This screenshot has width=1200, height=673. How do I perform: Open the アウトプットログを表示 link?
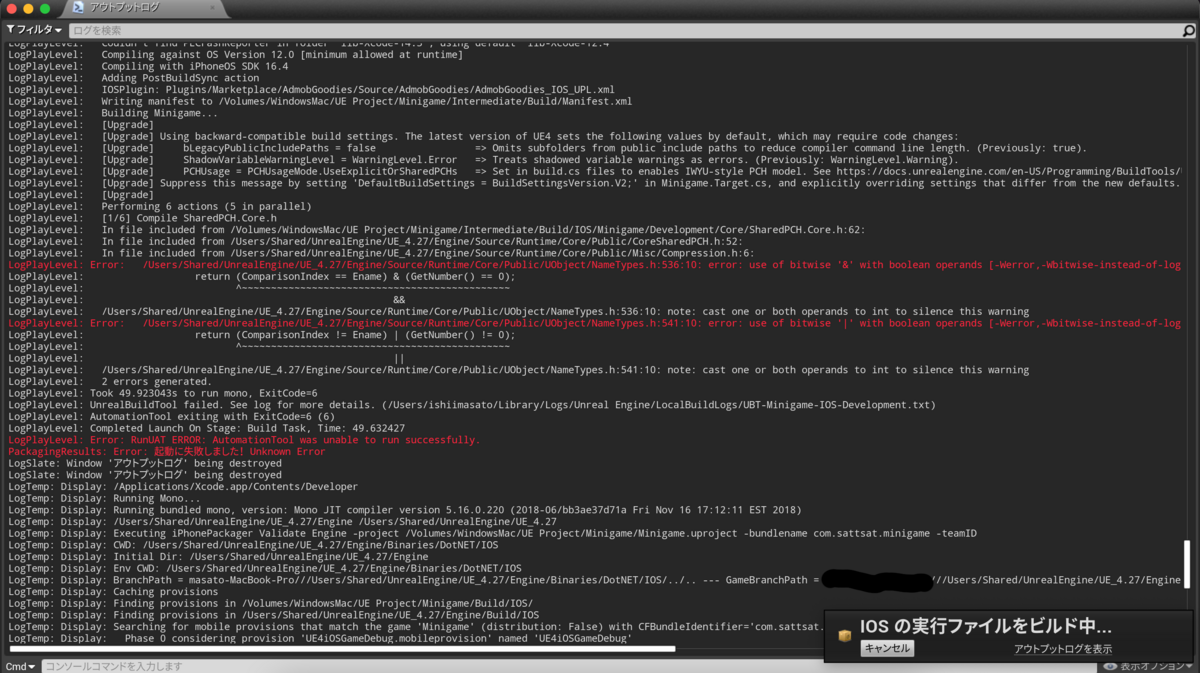(1062, 649)
